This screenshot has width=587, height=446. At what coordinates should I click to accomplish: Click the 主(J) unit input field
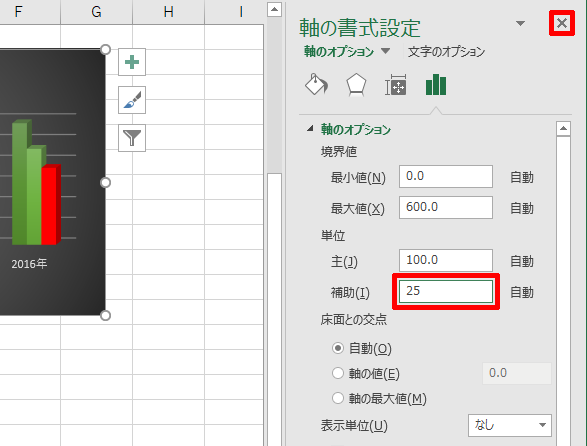pyautogui.click(x=446, y=260)
